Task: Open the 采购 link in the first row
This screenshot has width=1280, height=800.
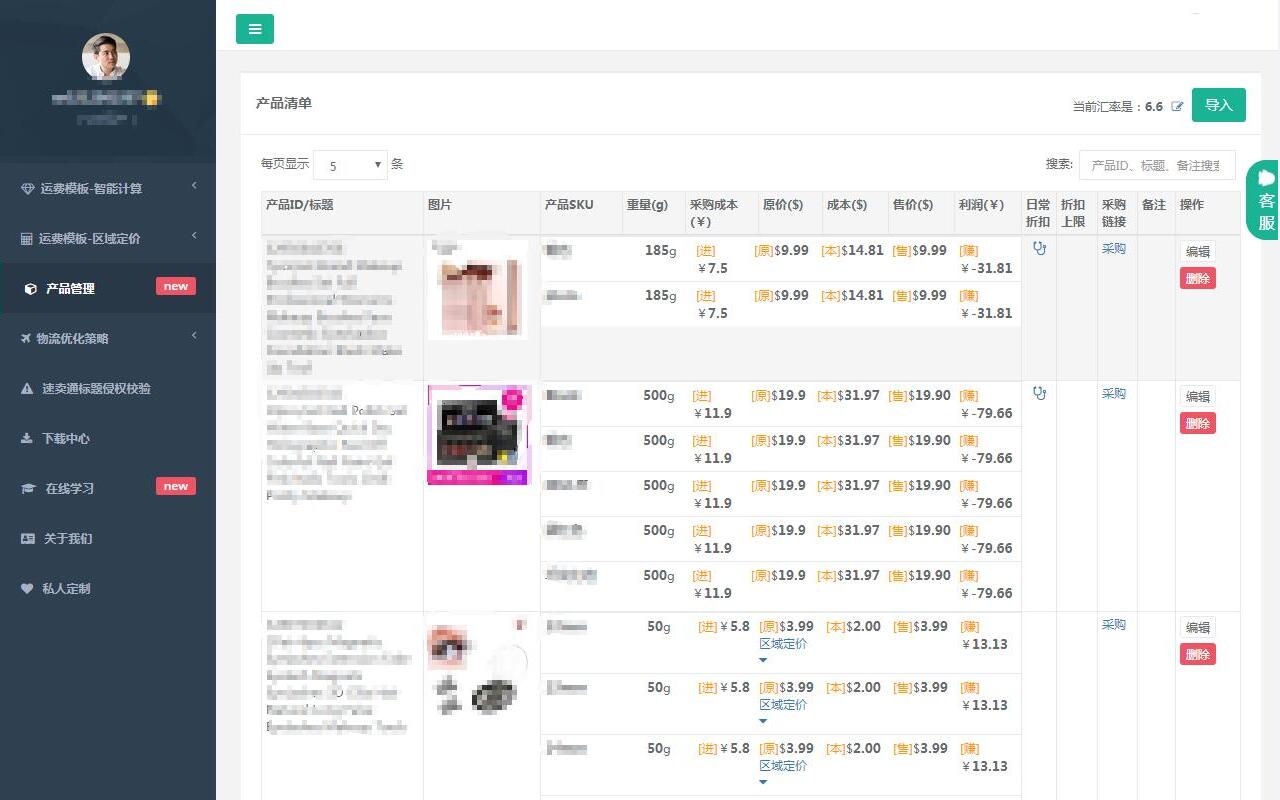Action: pos(1113,248)
